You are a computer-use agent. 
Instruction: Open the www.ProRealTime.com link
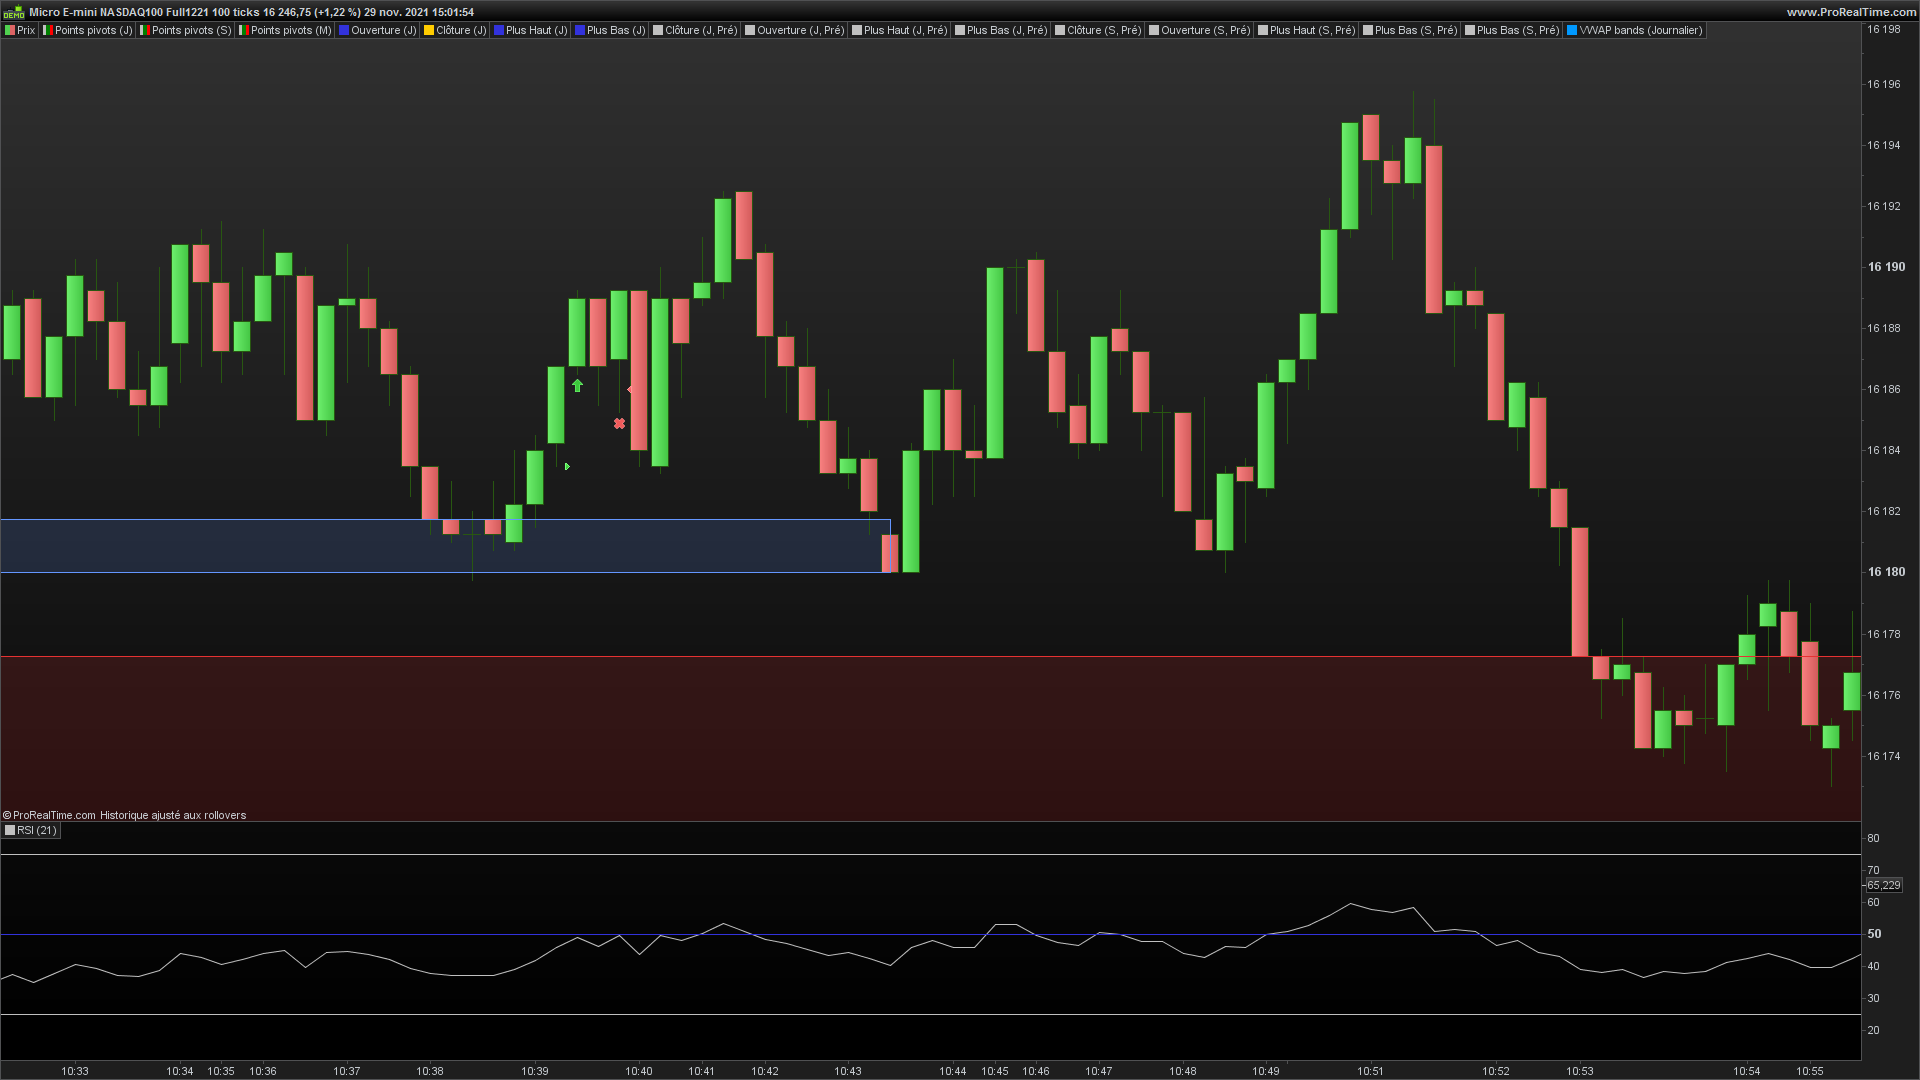pyautogui.click(x=1851, y=12)
